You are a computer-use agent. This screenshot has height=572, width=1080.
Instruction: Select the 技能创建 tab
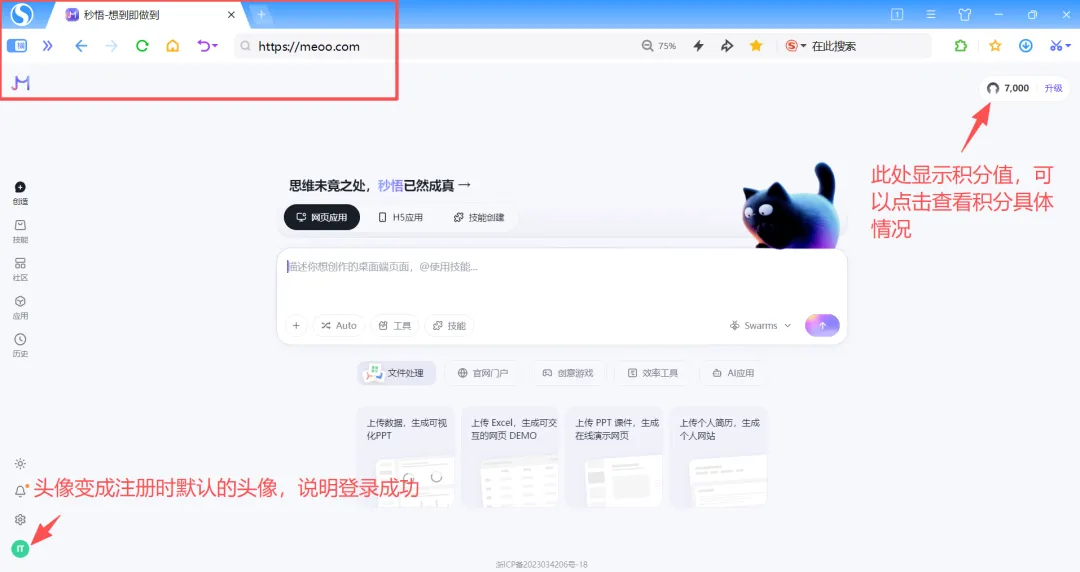tap(479, 217)
